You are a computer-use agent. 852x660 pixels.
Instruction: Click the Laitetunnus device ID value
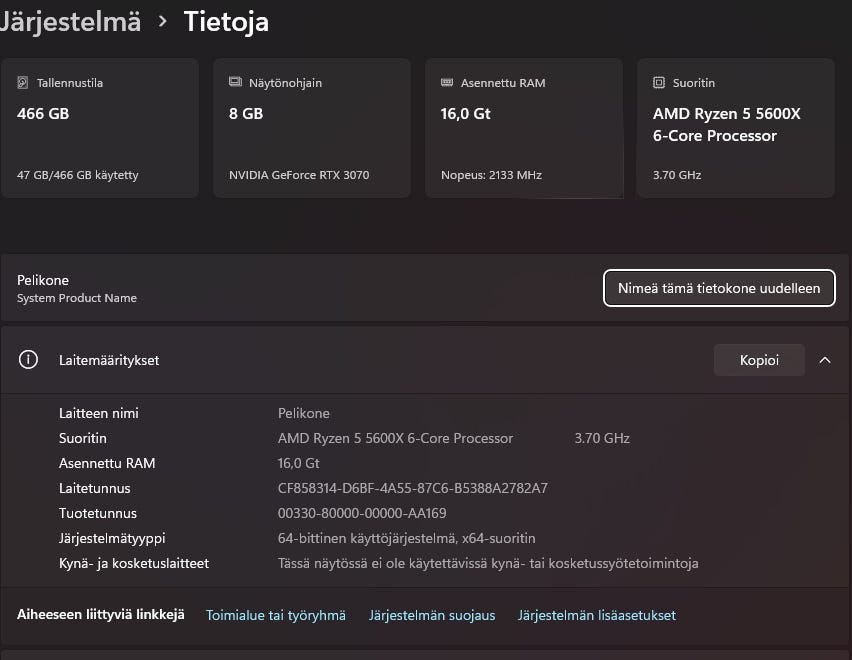pos(412,488)
